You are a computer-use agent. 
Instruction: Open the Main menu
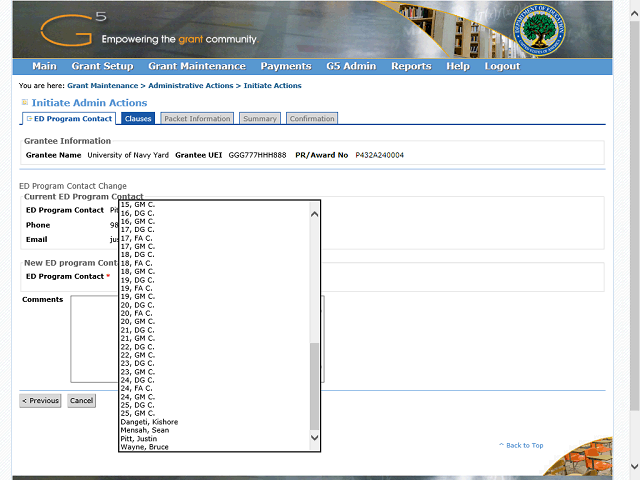44,66
